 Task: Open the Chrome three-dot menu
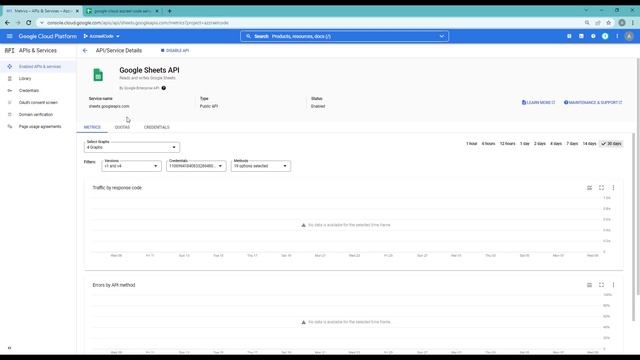pos(633,23)
